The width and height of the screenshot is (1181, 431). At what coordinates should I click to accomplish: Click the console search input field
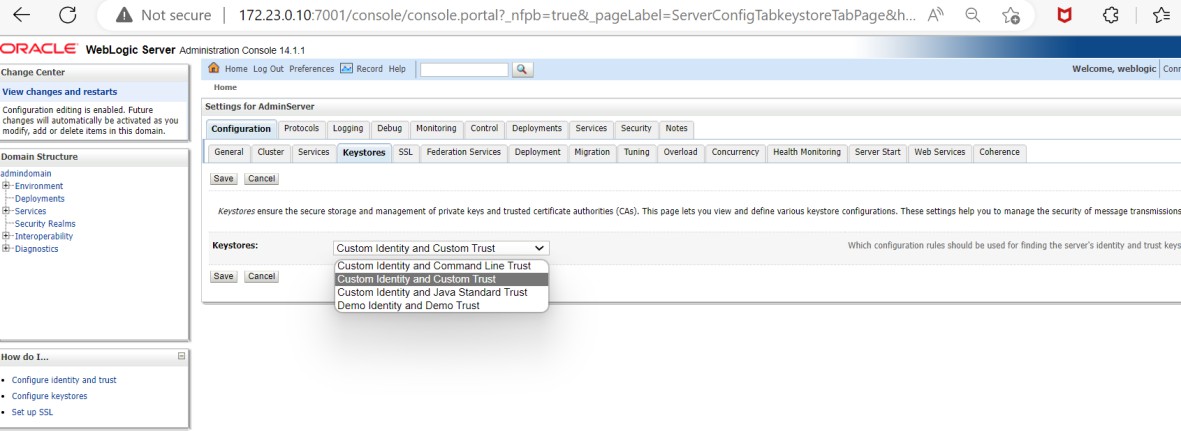pos(464,69)
